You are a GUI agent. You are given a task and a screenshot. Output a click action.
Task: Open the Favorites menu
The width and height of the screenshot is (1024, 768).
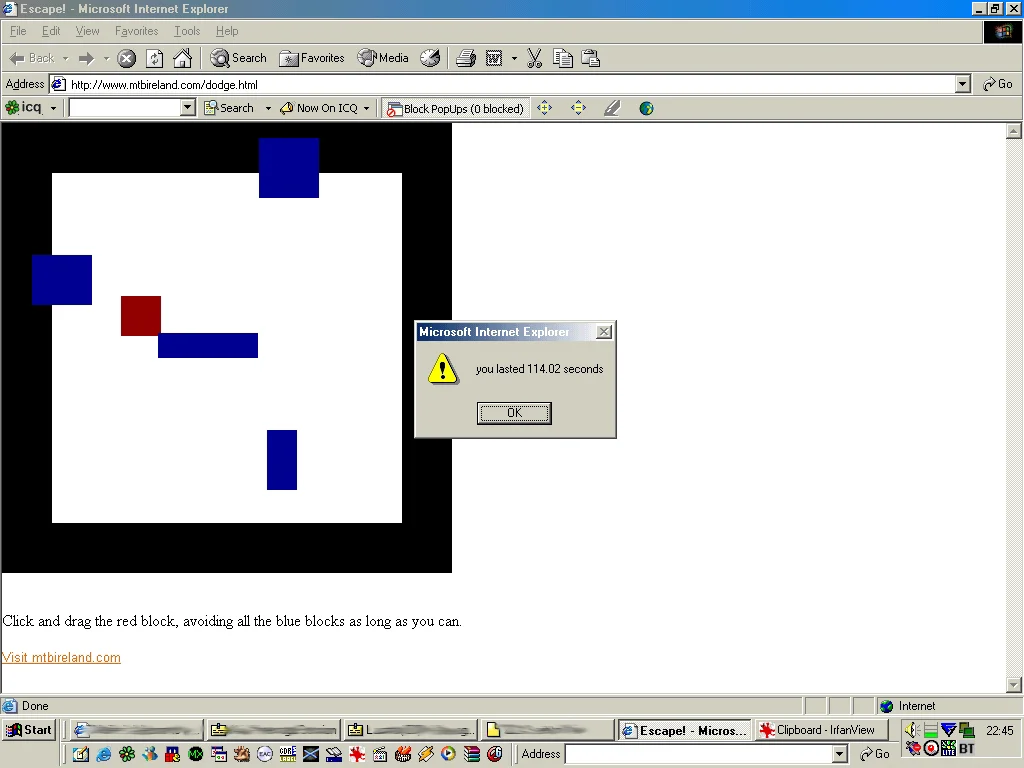[136, 31]
